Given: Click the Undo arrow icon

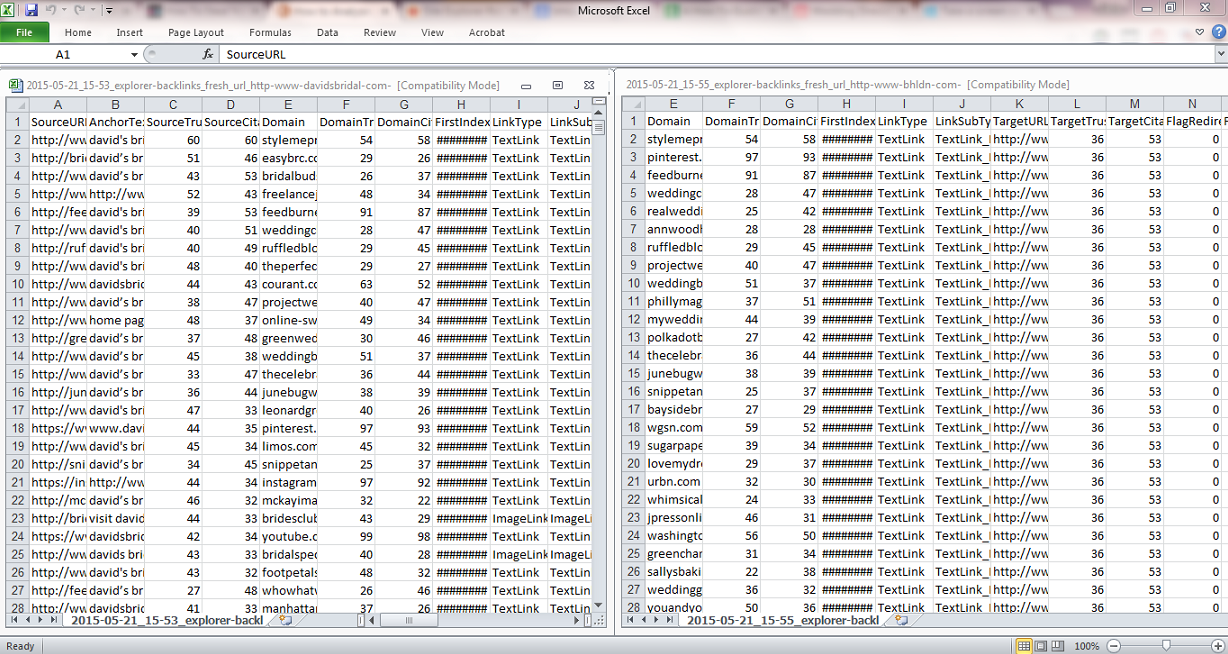Looking at the screenshot, I should (x=52, y=10).
